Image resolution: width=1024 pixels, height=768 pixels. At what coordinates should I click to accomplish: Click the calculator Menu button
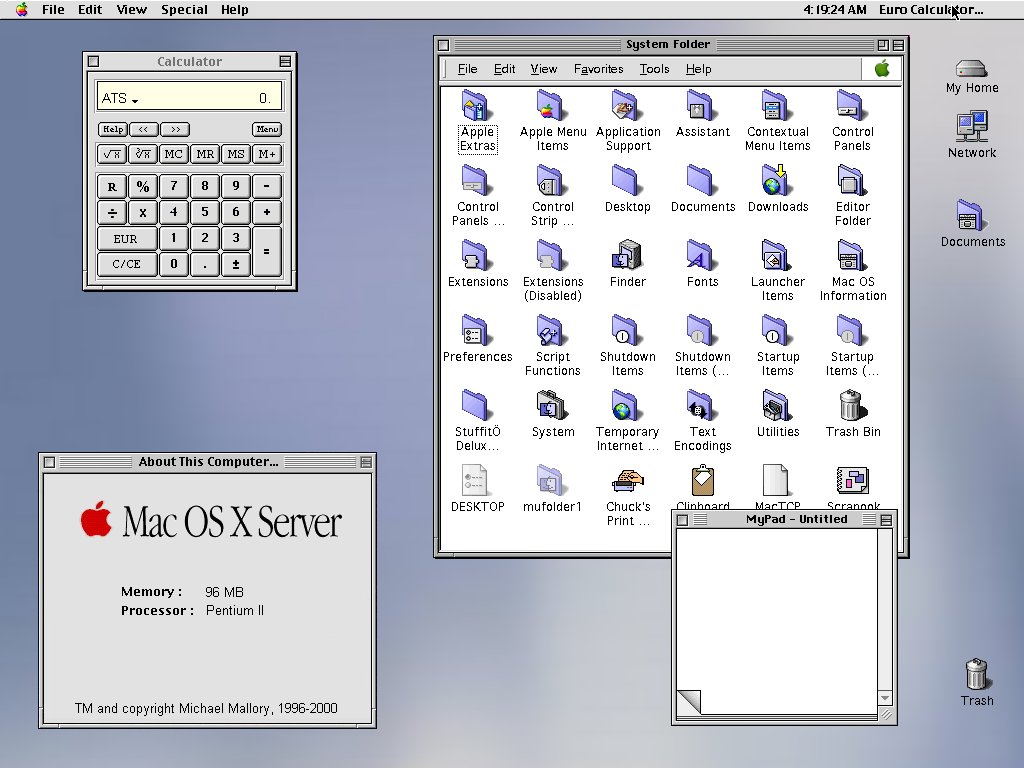[x=267, y=129]
